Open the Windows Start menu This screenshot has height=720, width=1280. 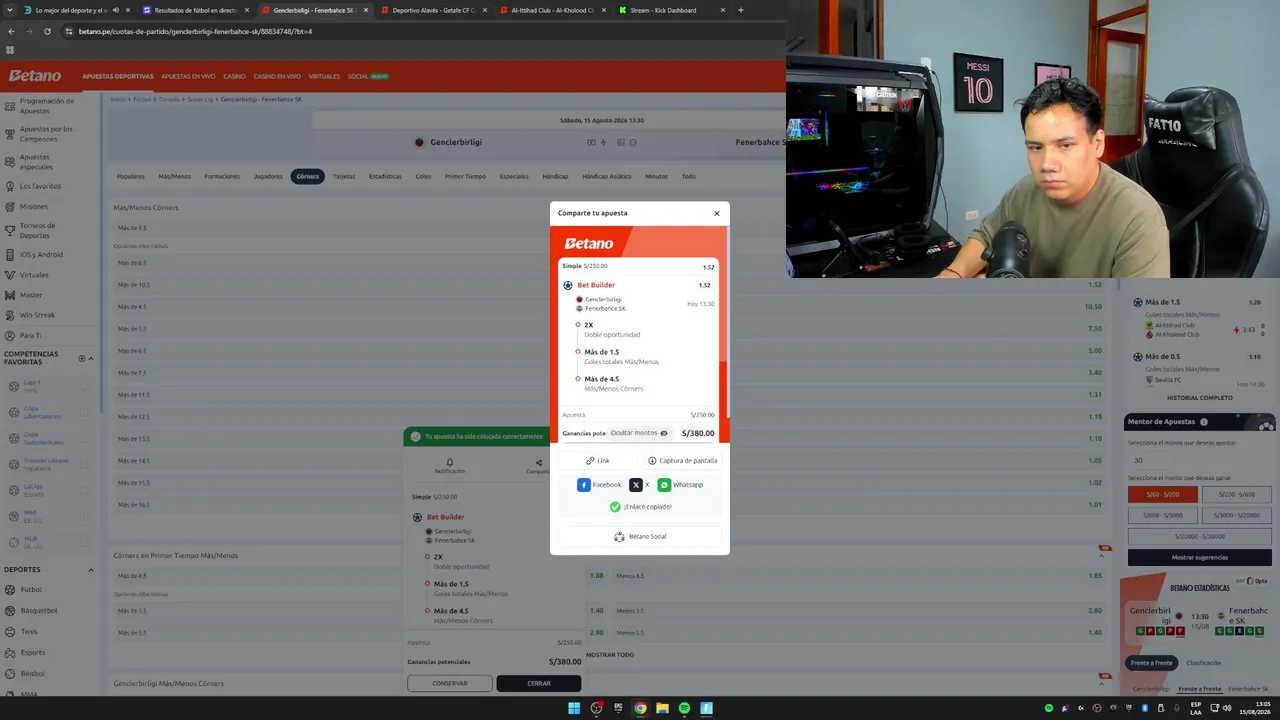(574, 708)
